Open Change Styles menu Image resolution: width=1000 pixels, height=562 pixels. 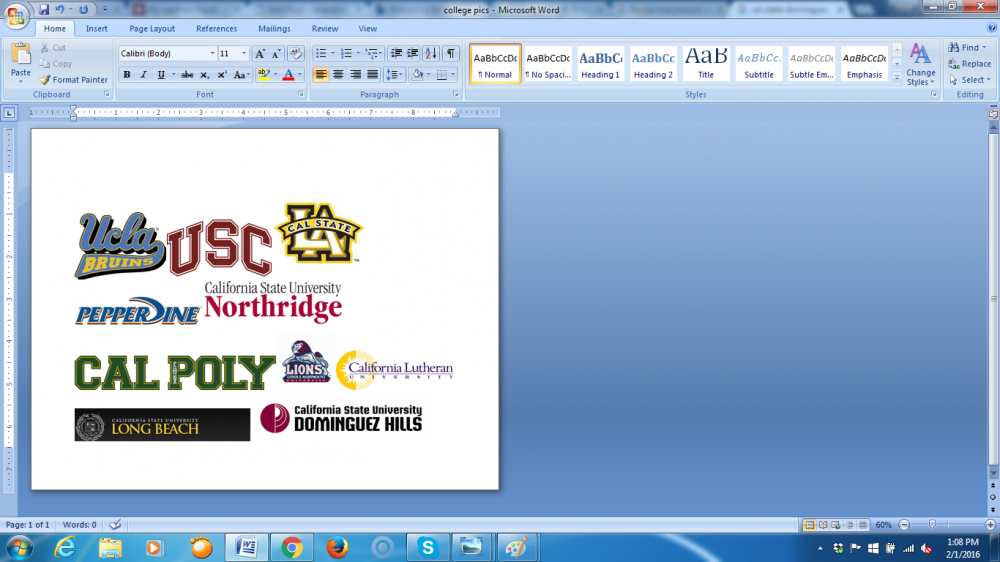(920, 64)
